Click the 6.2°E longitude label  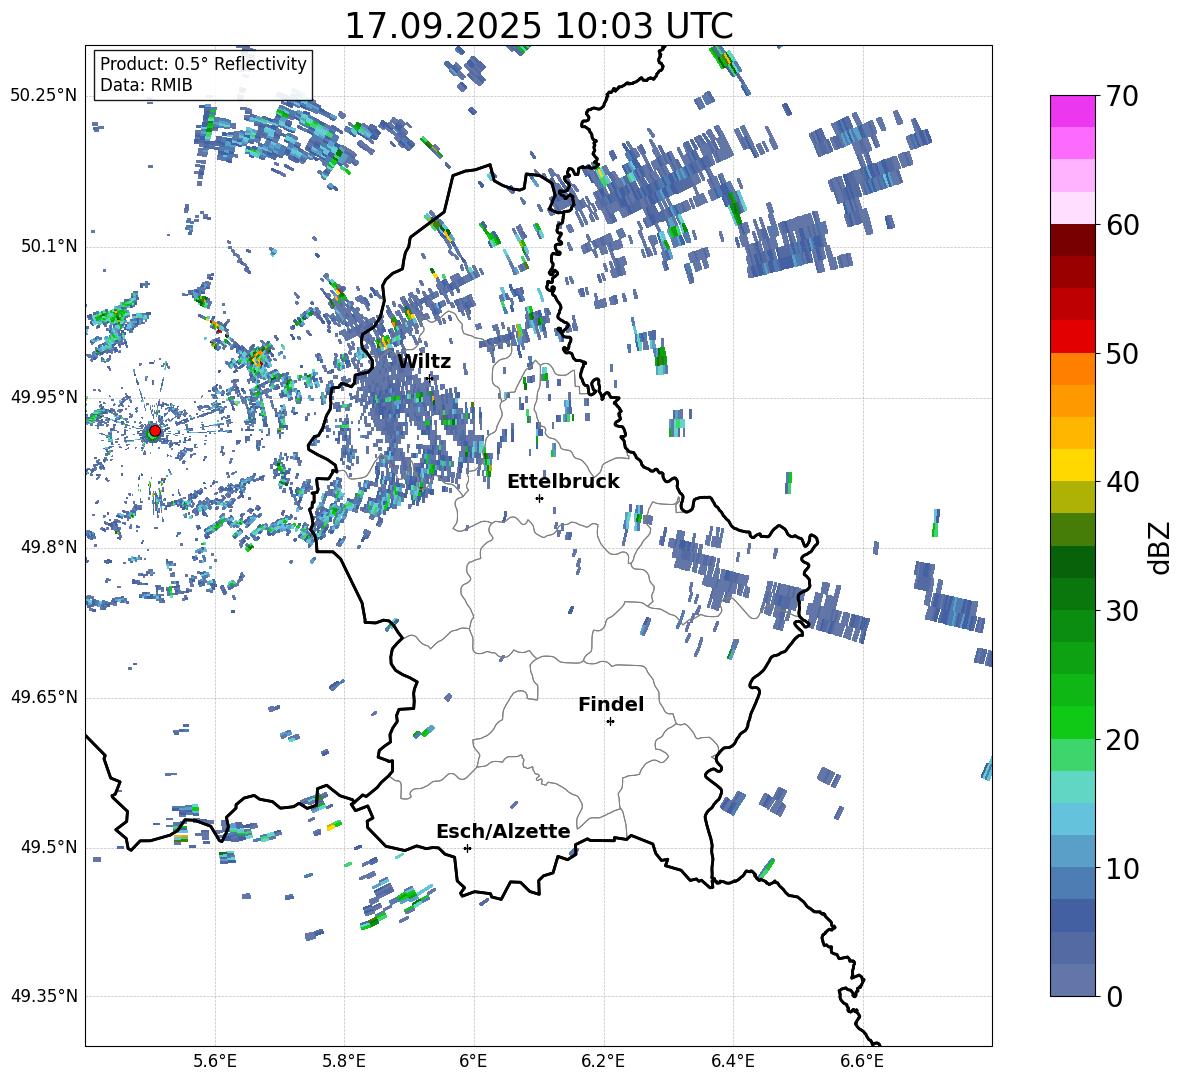(603, 1061)
